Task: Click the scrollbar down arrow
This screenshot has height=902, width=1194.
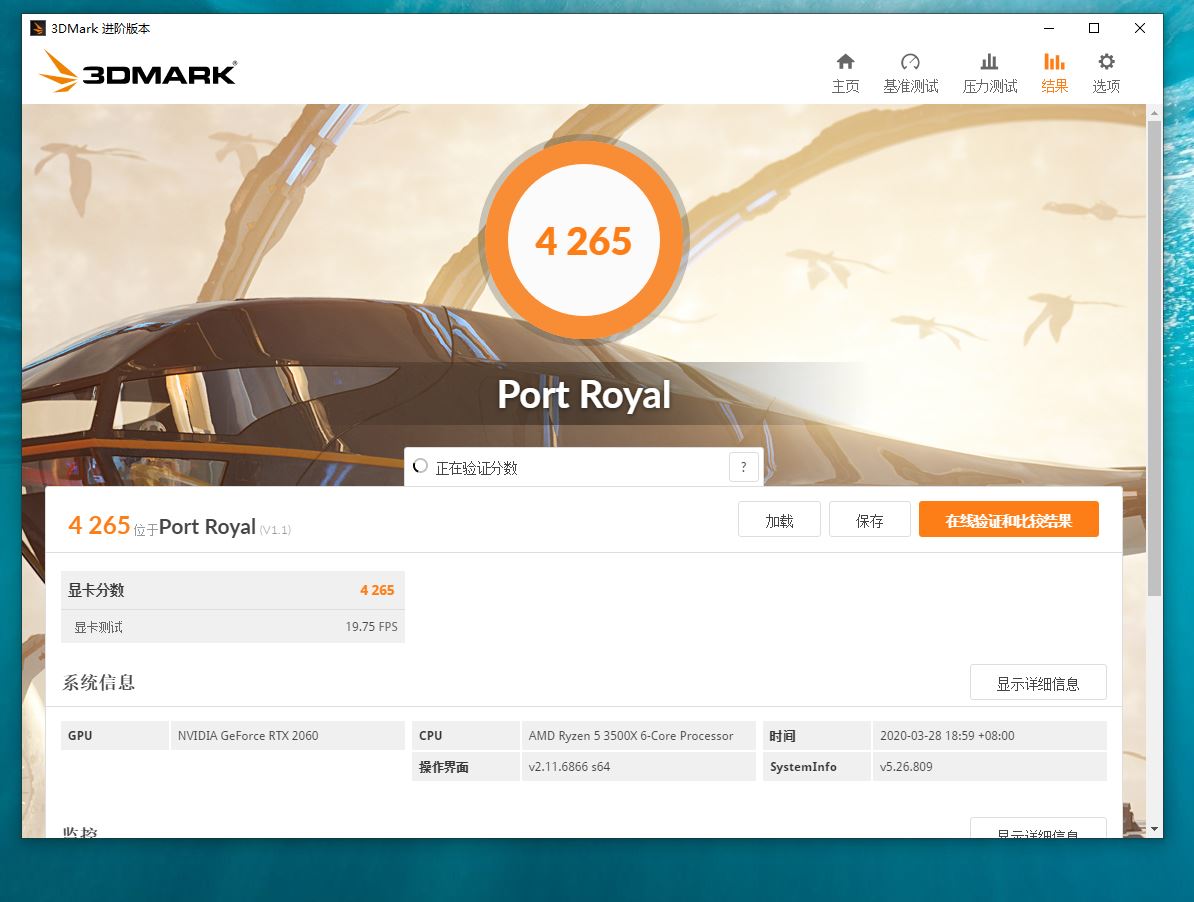Action: 1154,829
